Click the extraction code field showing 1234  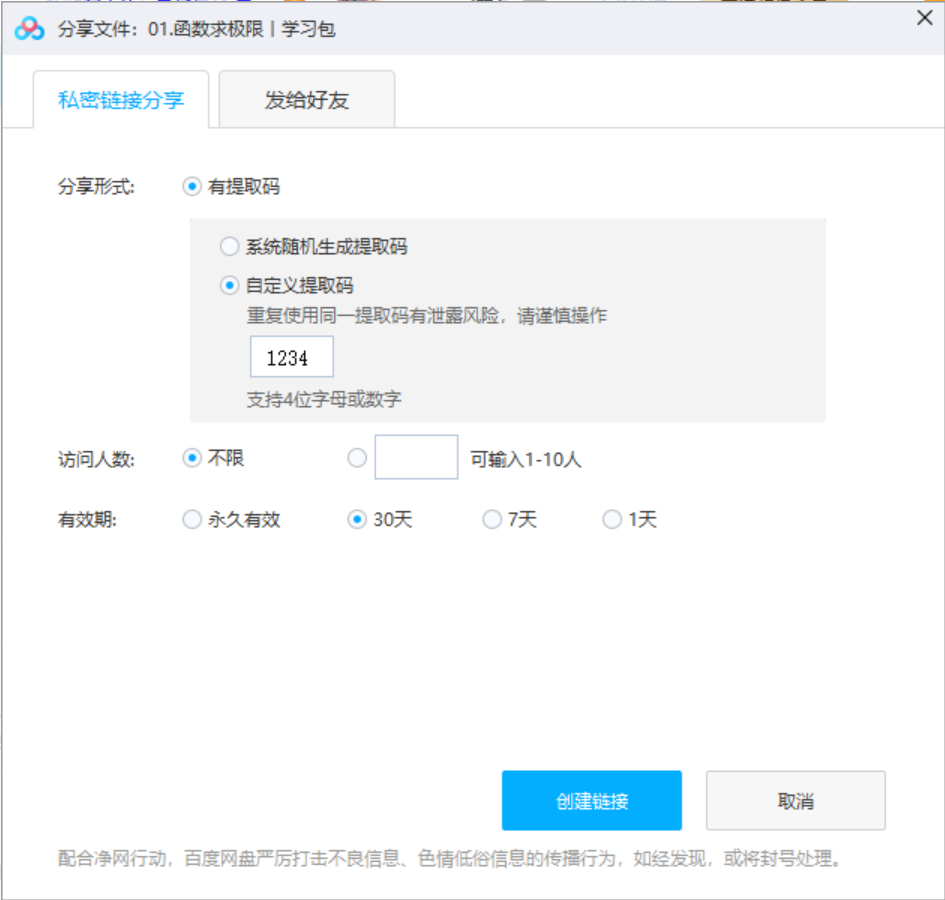point(292,357)
